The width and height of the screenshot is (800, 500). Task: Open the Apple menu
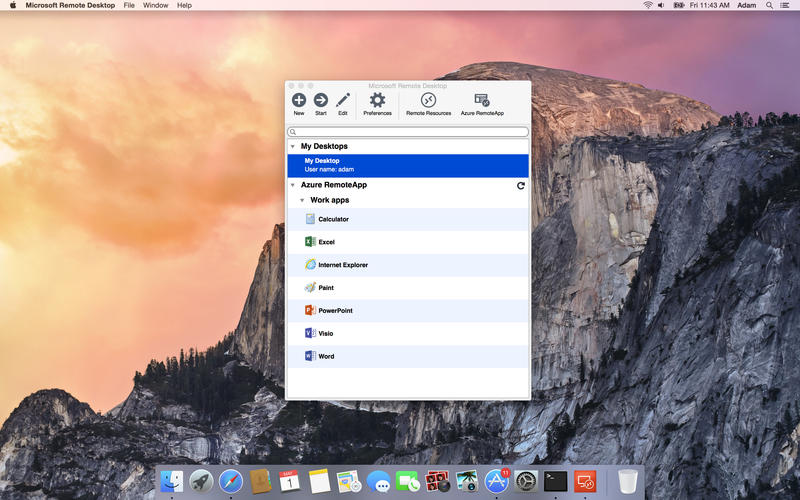click(13, 5)
